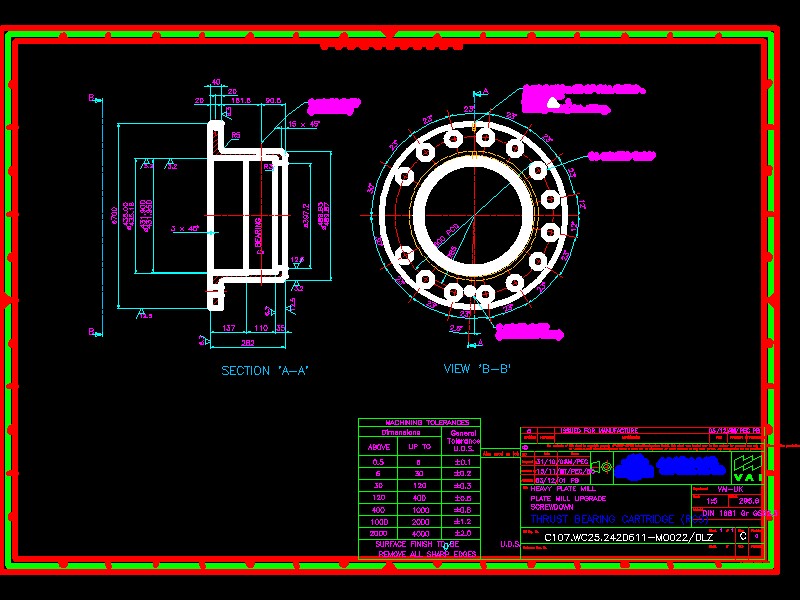Click the bullseye registration symbol in title block

coord(606,465)
